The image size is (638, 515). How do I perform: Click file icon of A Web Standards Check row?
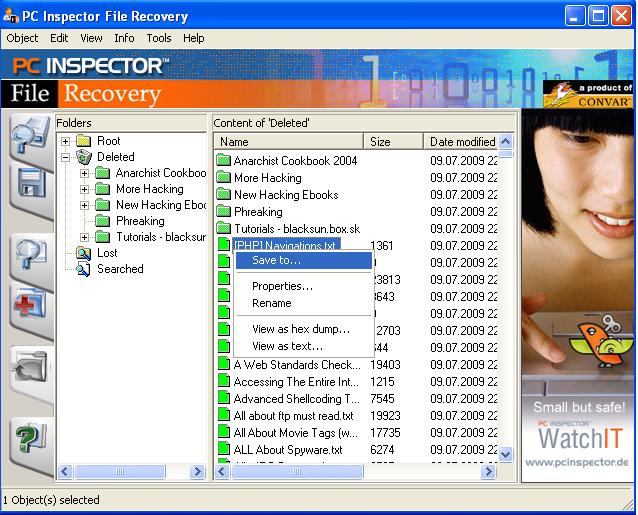(x=224, y=364)
